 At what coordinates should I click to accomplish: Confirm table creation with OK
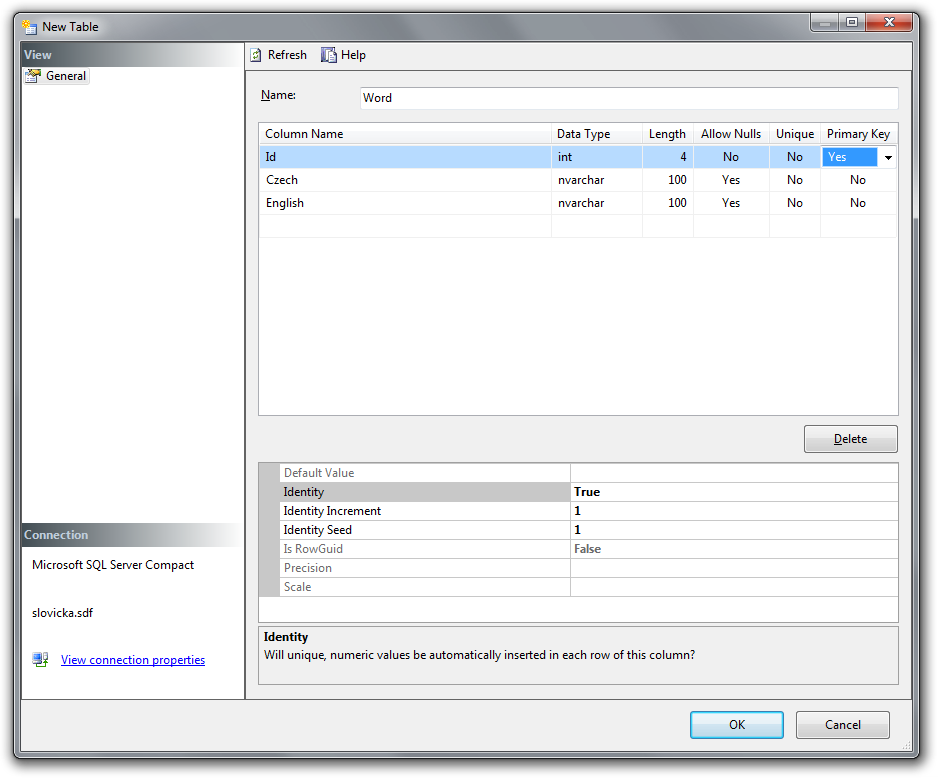tap(736, 724)
